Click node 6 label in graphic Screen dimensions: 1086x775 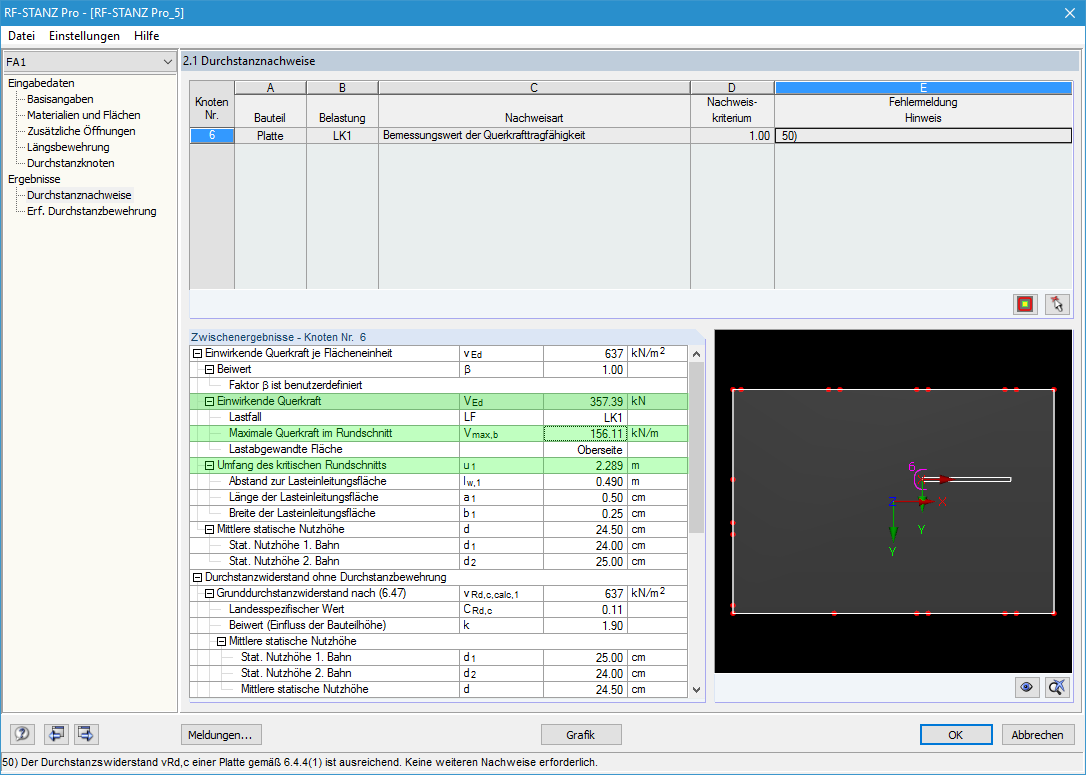point(912,467)
